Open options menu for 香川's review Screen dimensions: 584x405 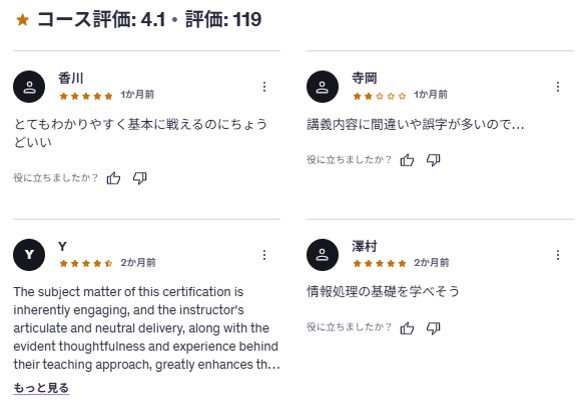[264, 86]
